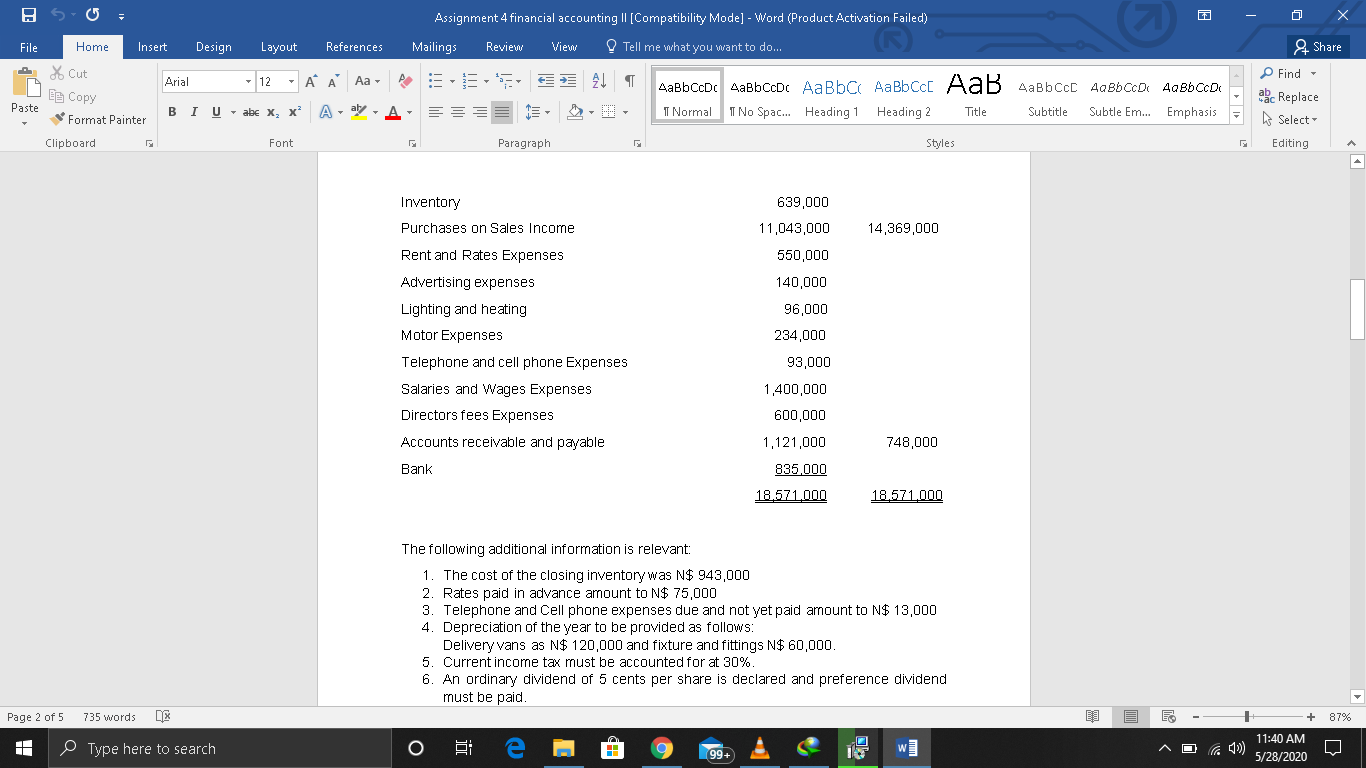Screen dimensions: 1366x768
Task: Switch to the Mailings tab
Action: pos(435,47)
